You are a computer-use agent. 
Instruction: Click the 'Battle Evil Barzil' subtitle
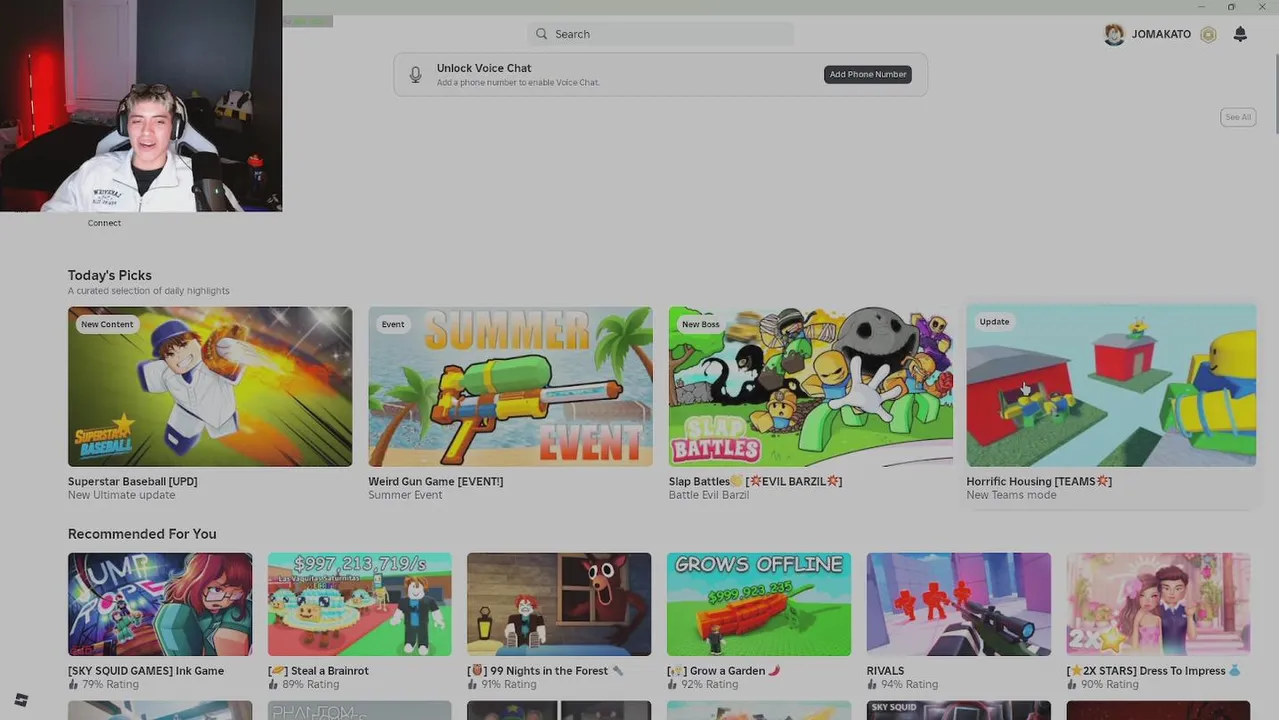click(709, 495)
